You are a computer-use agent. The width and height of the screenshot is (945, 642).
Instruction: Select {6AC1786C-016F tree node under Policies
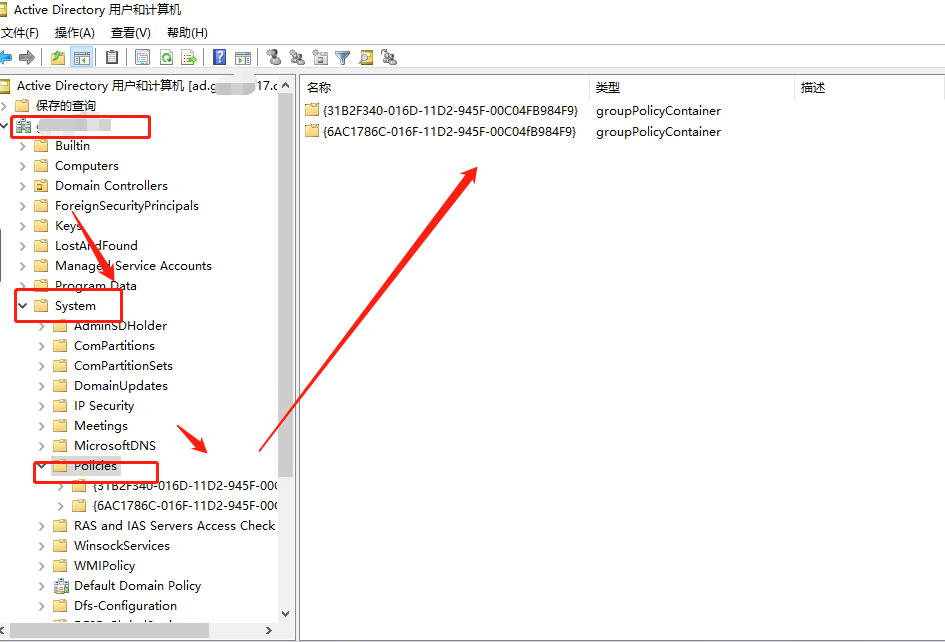[x=185, y=506]
